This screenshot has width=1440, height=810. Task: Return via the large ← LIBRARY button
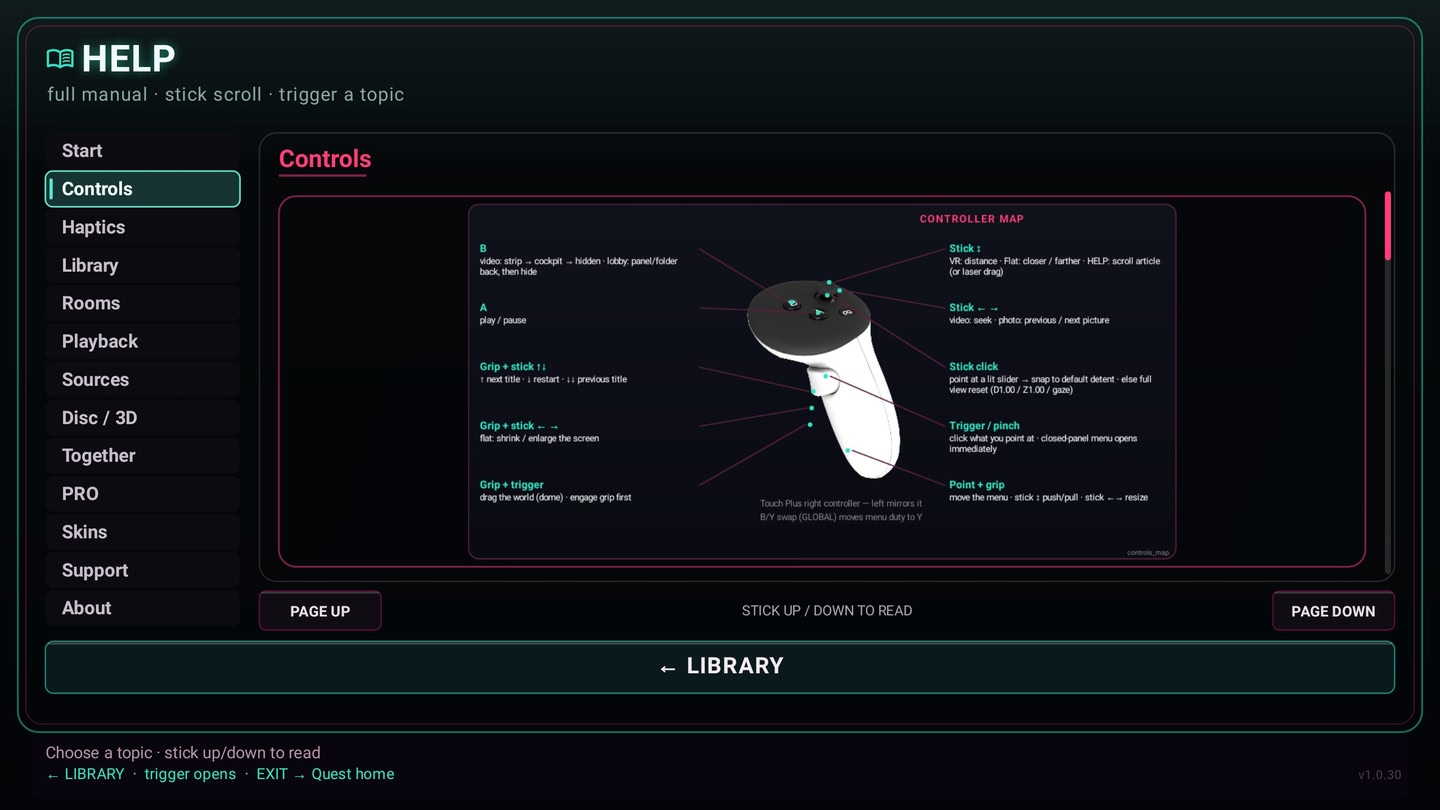click(x=720, y=667)
